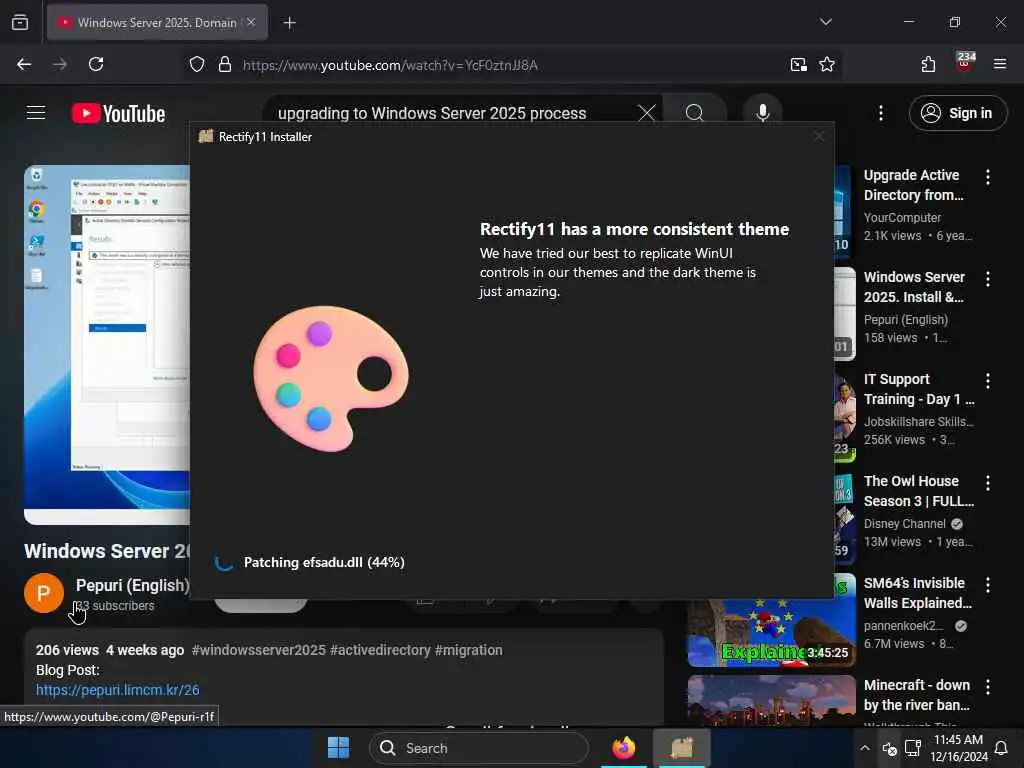Close the Windows Server 2025 tab
1024x768 pixels.
251,22
